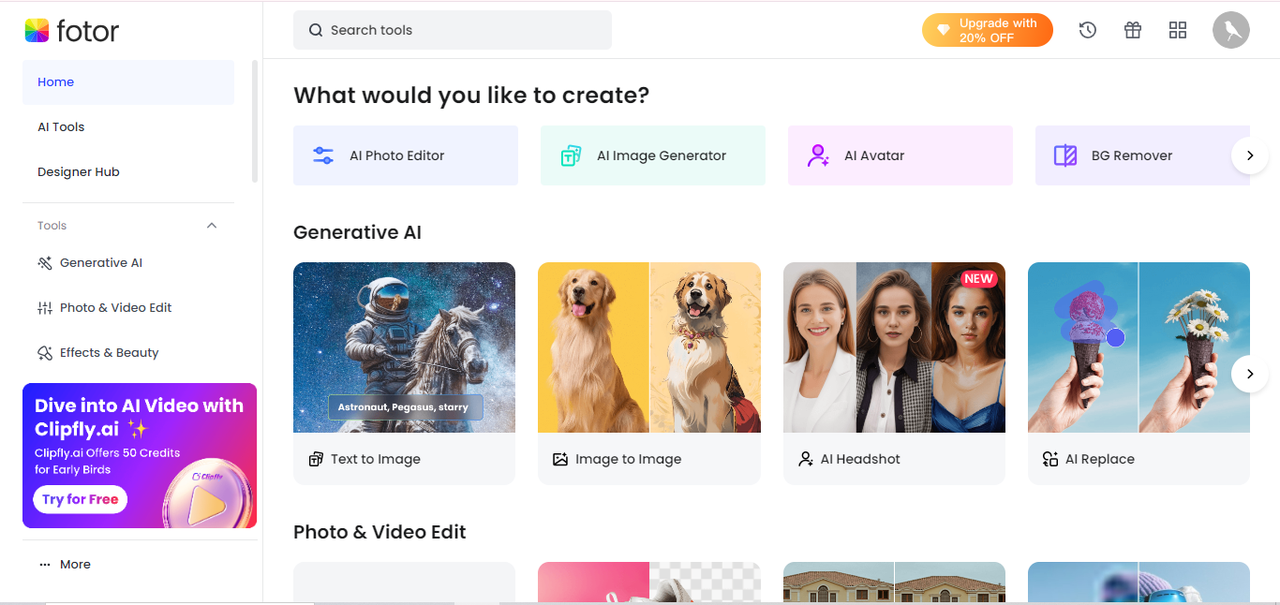Click the sidebar vertical scrollbar
This screenshot has width=1280, height=605.
pyautogui.click(x=255, y=121)
